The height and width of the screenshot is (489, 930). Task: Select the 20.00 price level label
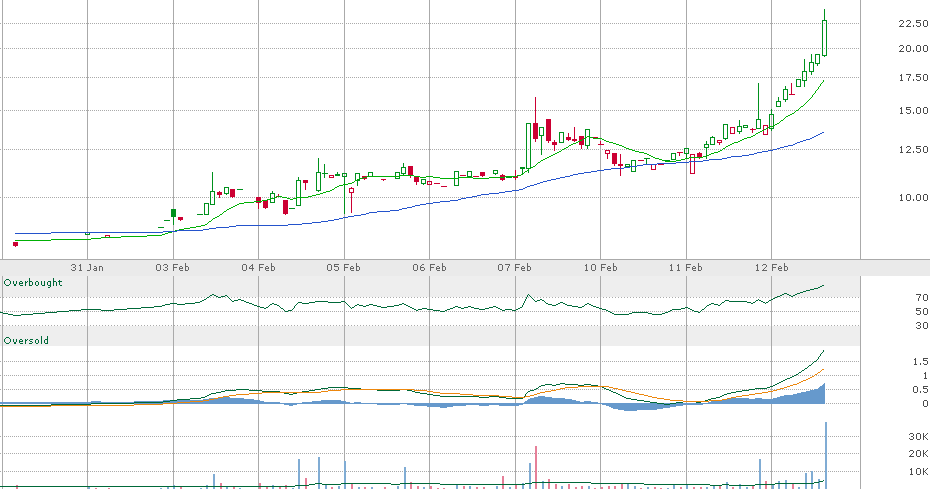(x=913, y=49)
